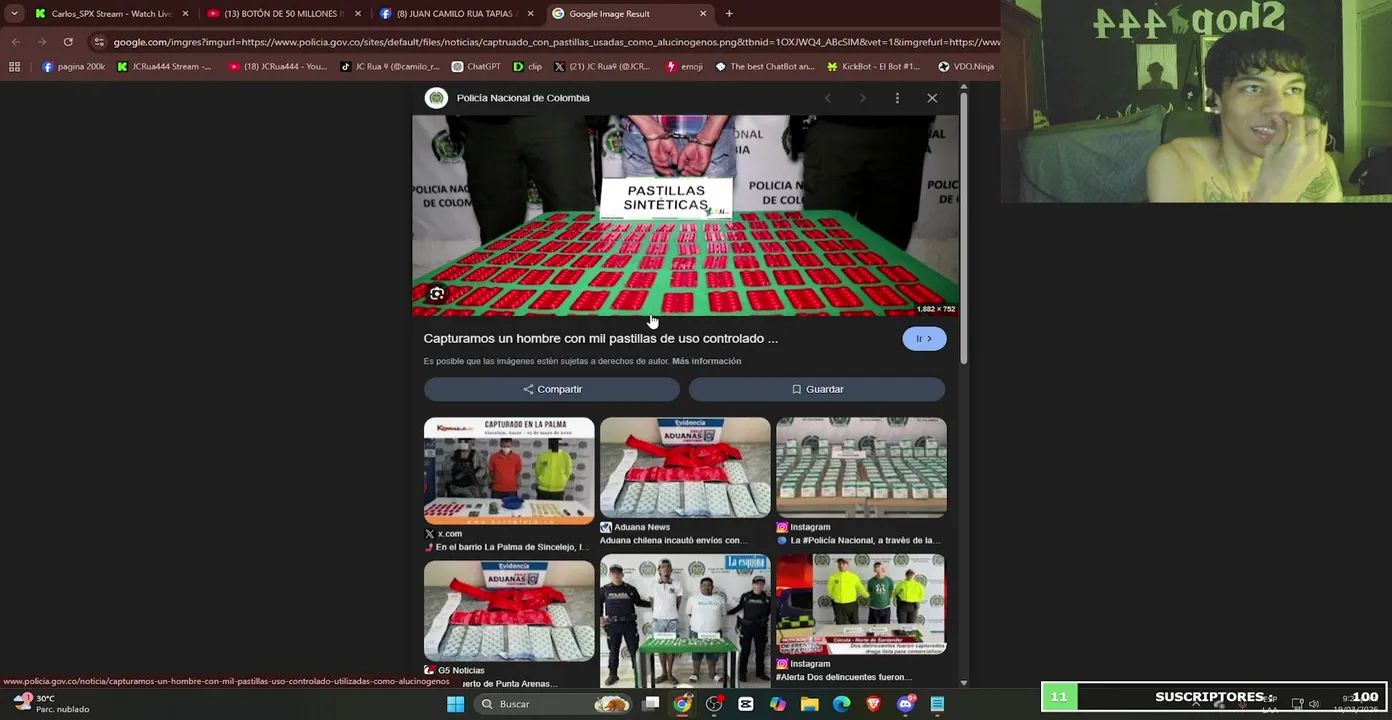Viewport: 1392px width, 720px height.
Task: Select the Google Image Result tab
Action: pyautogui.click(x=609, y=14)
